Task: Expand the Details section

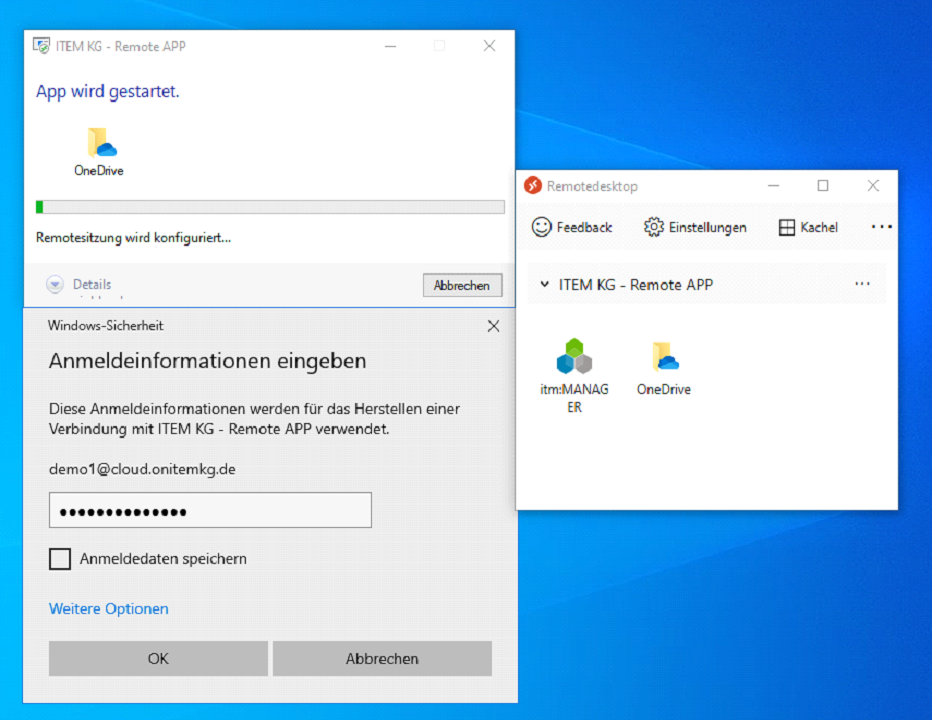Action: [x=55, y=284]
